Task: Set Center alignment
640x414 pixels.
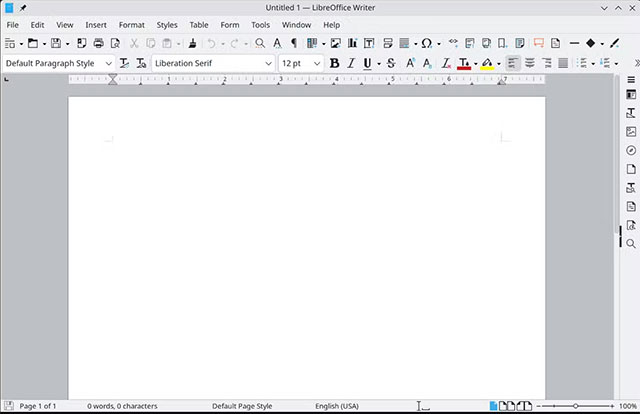Action: [530, 63]
